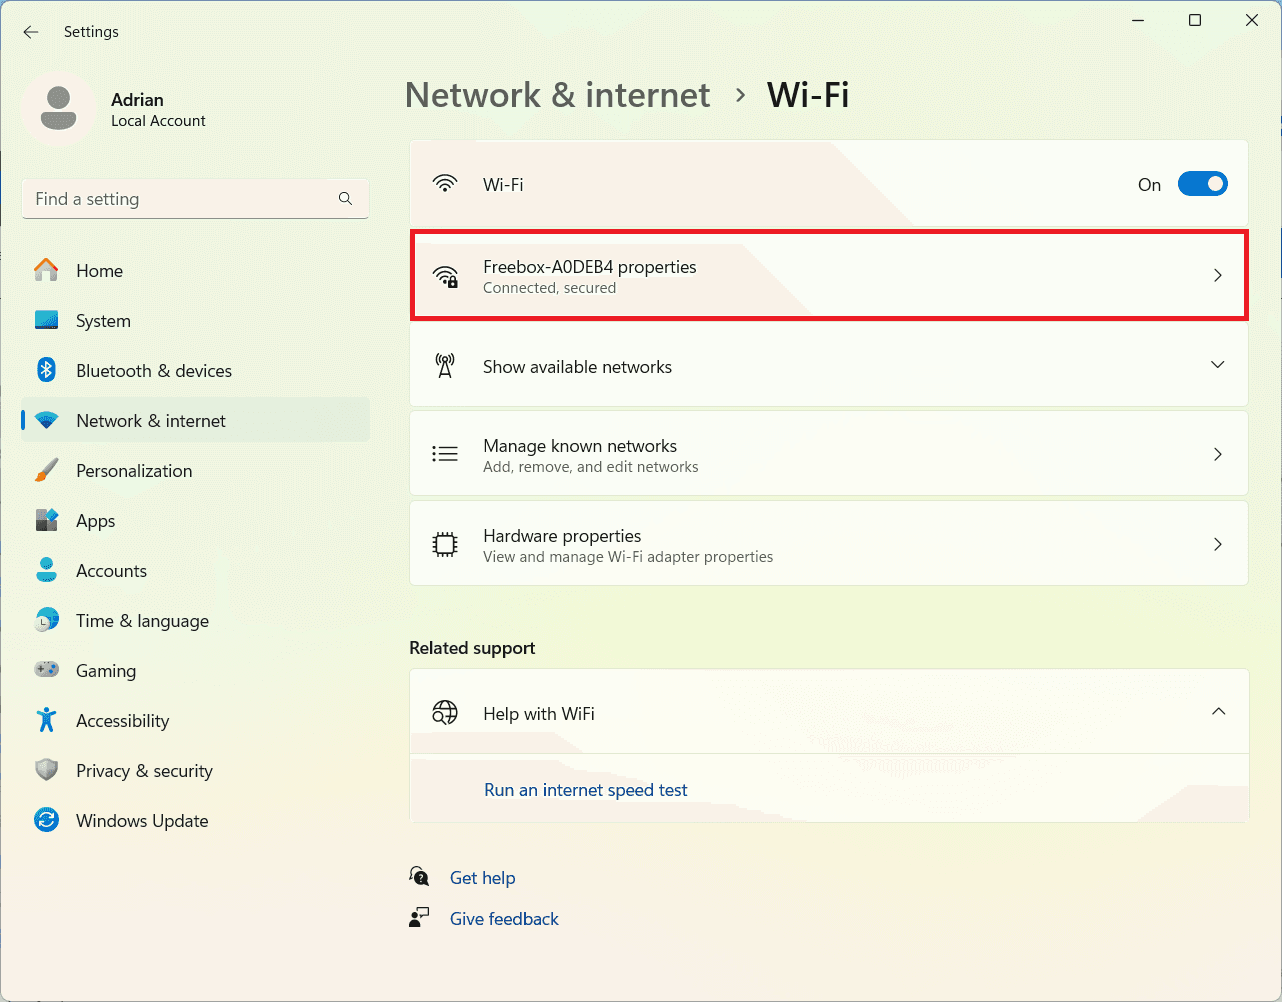Click the Privacy & security shield icon
This screenshot has height=1002, width=1282.
[46, 770]
